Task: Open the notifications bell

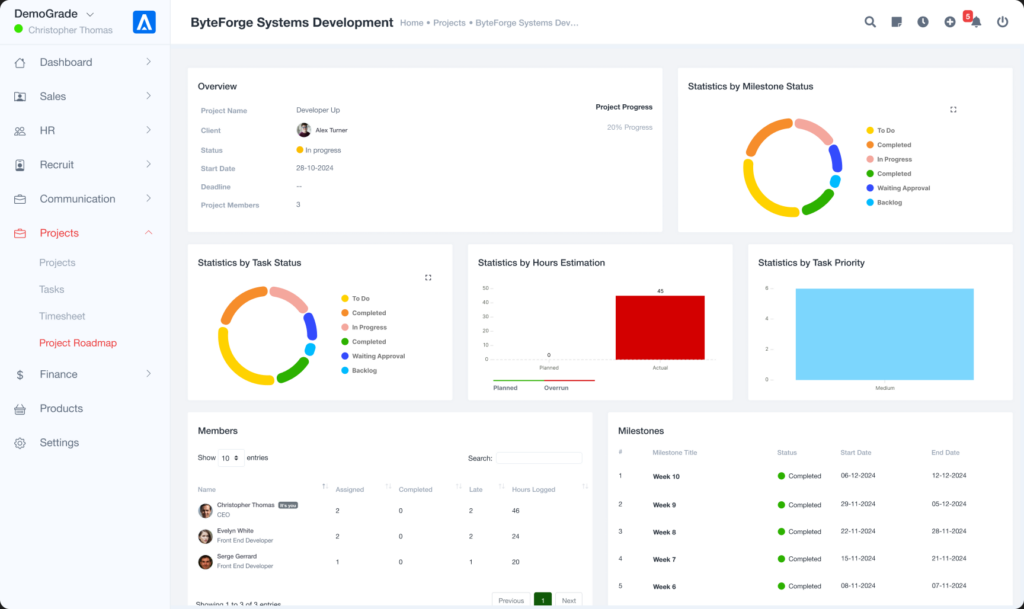Action: coord(976,22)
